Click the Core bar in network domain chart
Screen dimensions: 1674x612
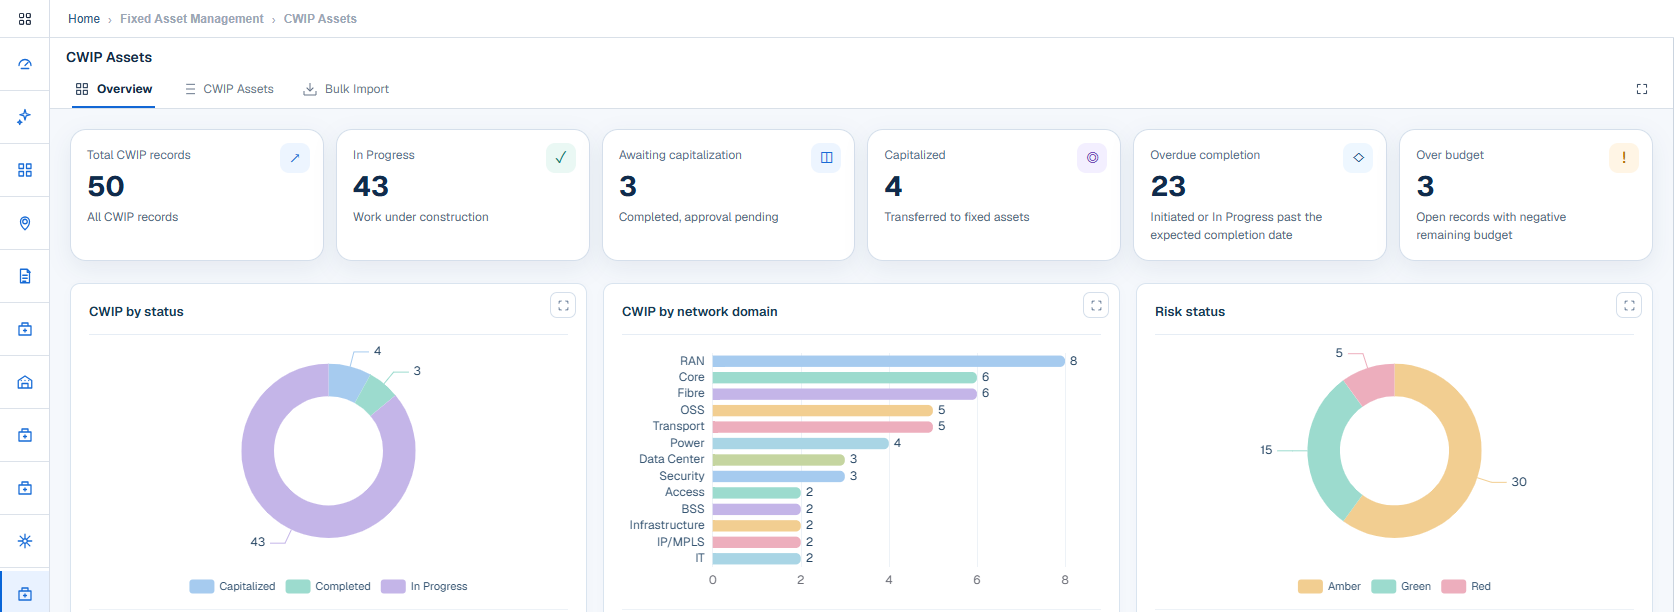click(x=844, y=377)
